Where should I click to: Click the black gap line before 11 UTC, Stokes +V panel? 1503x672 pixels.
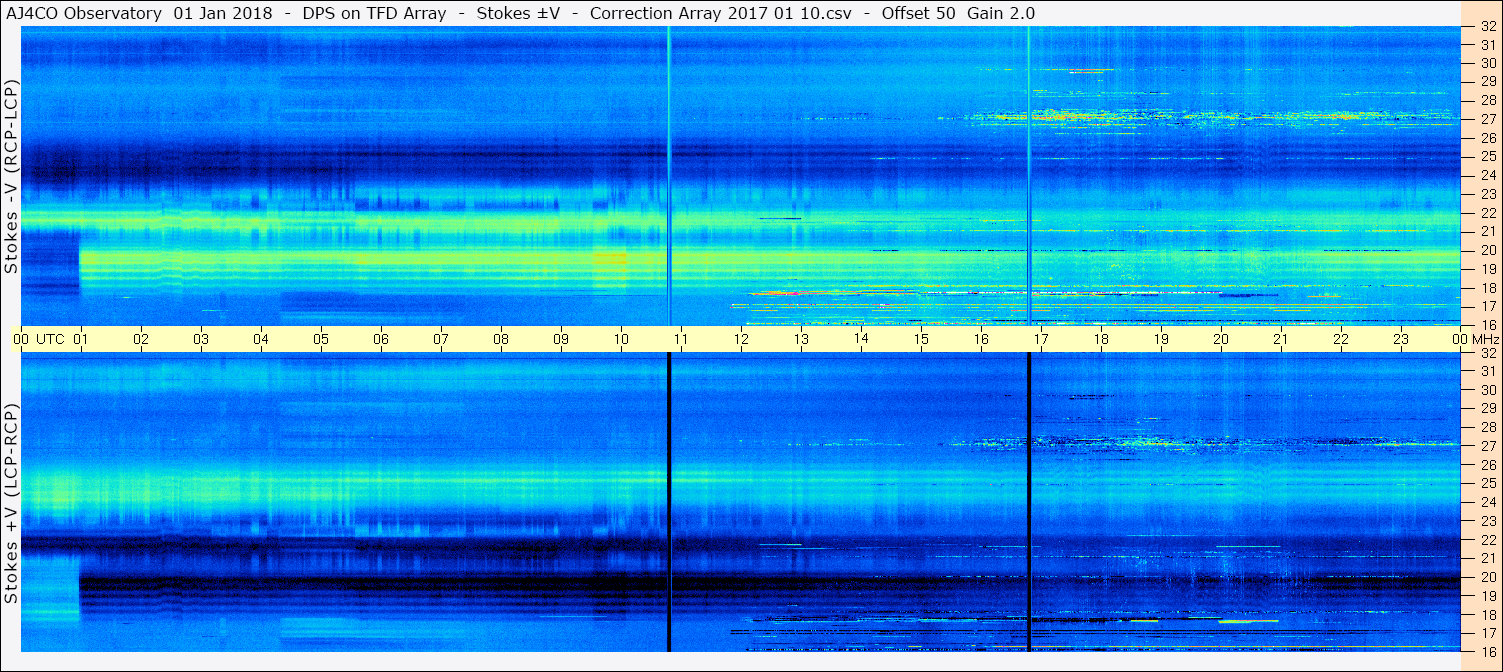[669, 503]
